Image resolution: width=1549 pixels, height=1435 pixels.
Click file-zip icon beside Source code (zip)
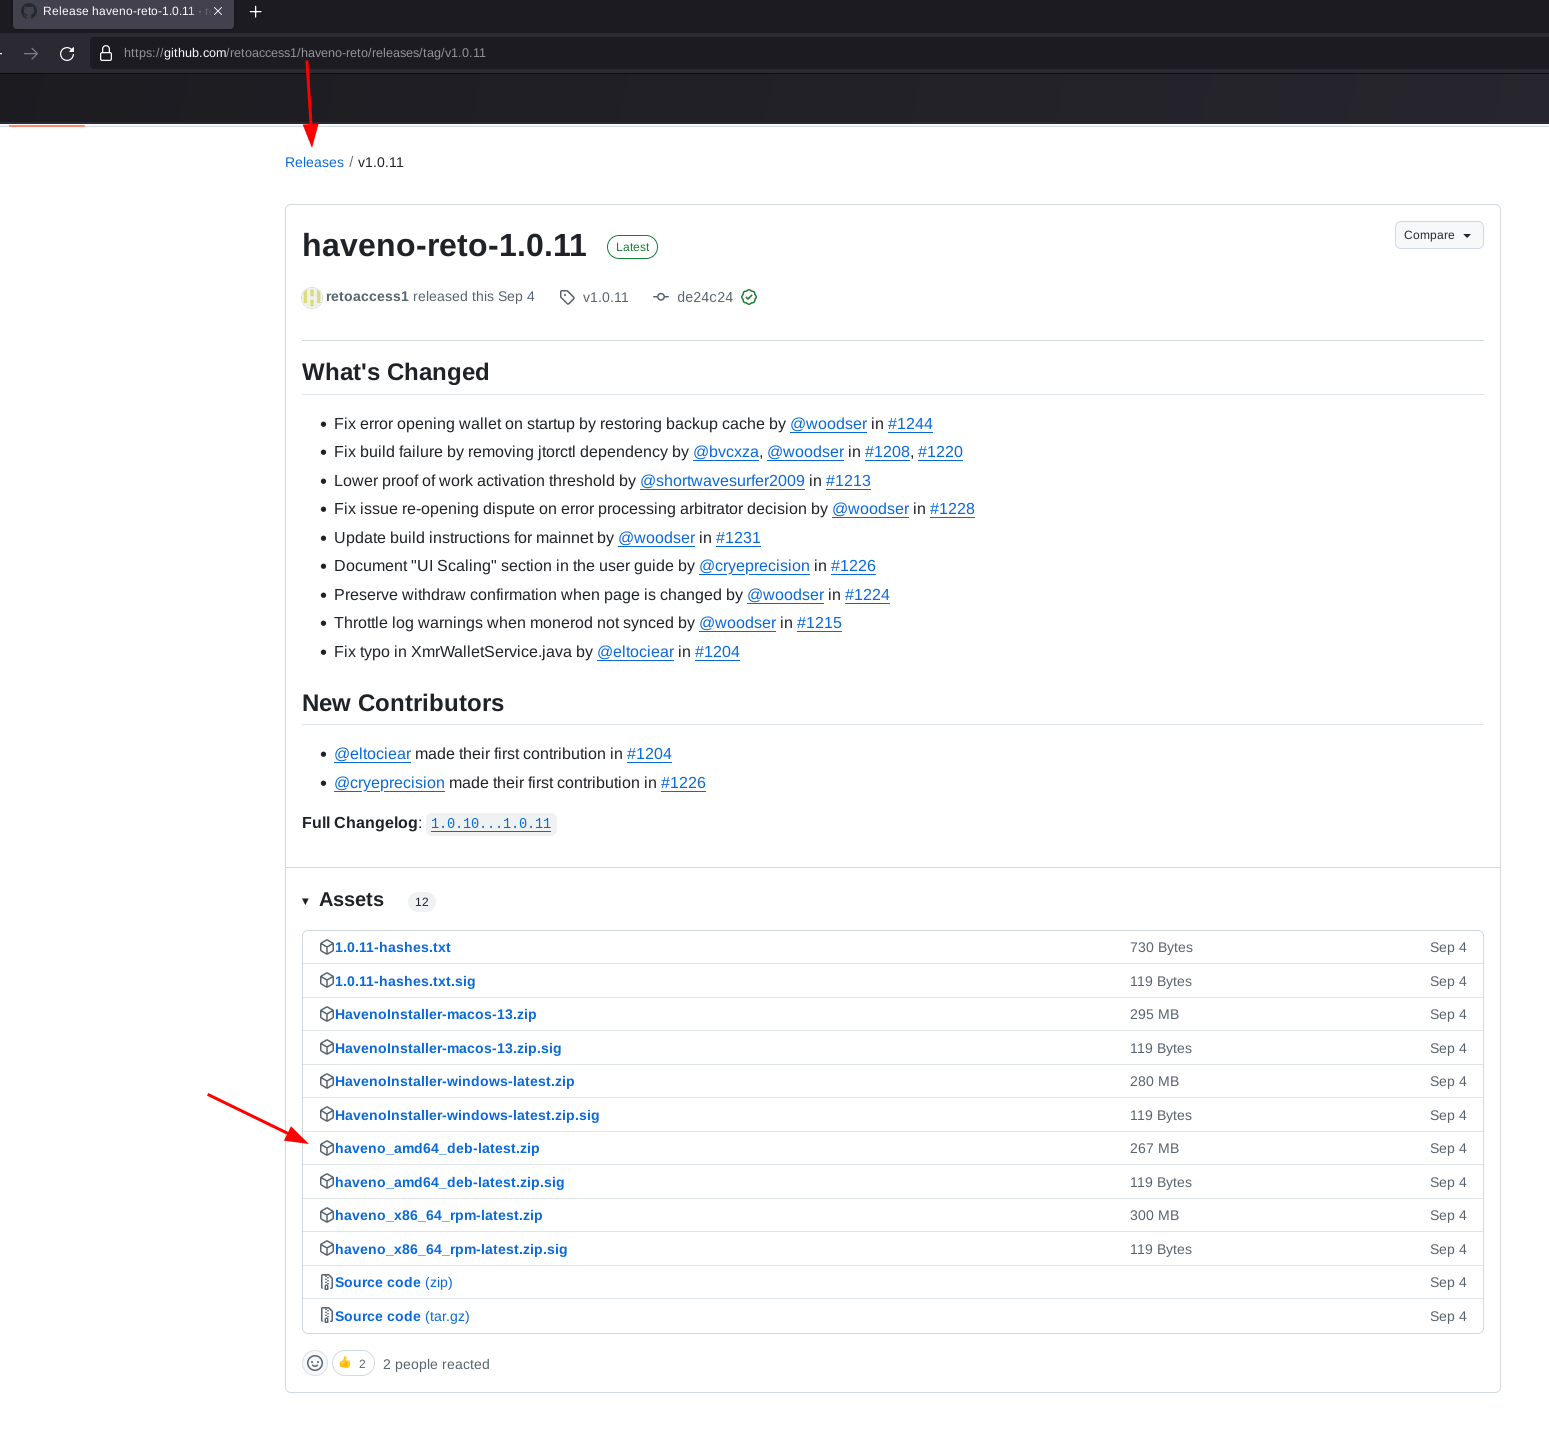click(326, 1282)
